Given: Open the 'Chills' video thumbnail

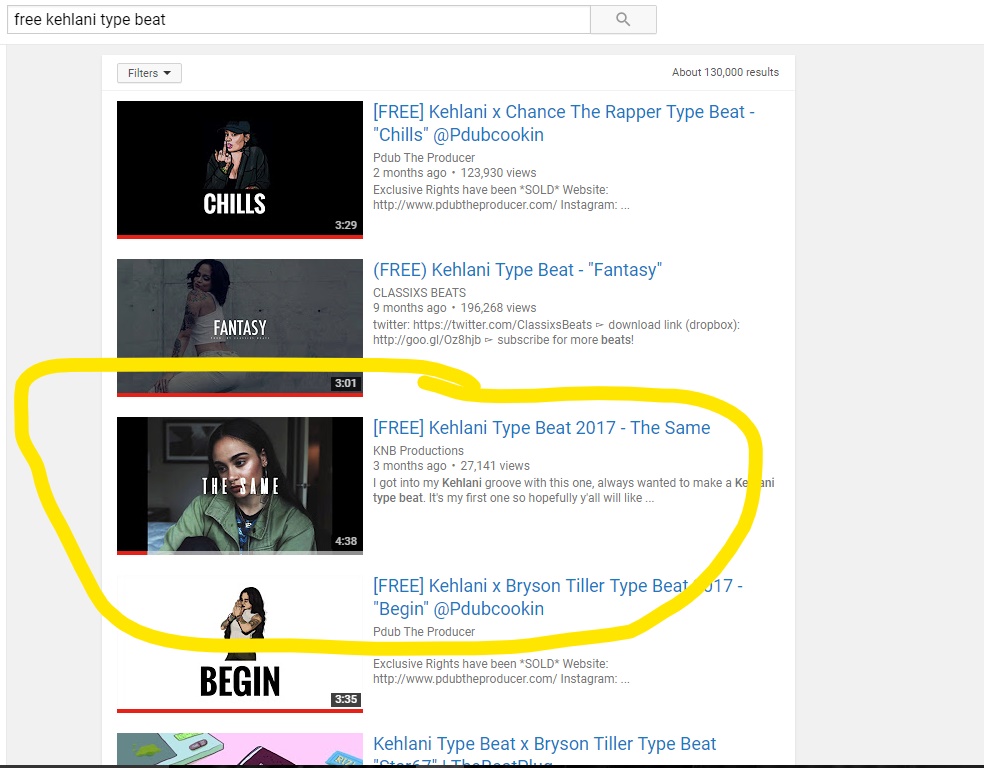Looking at the screenshot, I should pos(240,169).
